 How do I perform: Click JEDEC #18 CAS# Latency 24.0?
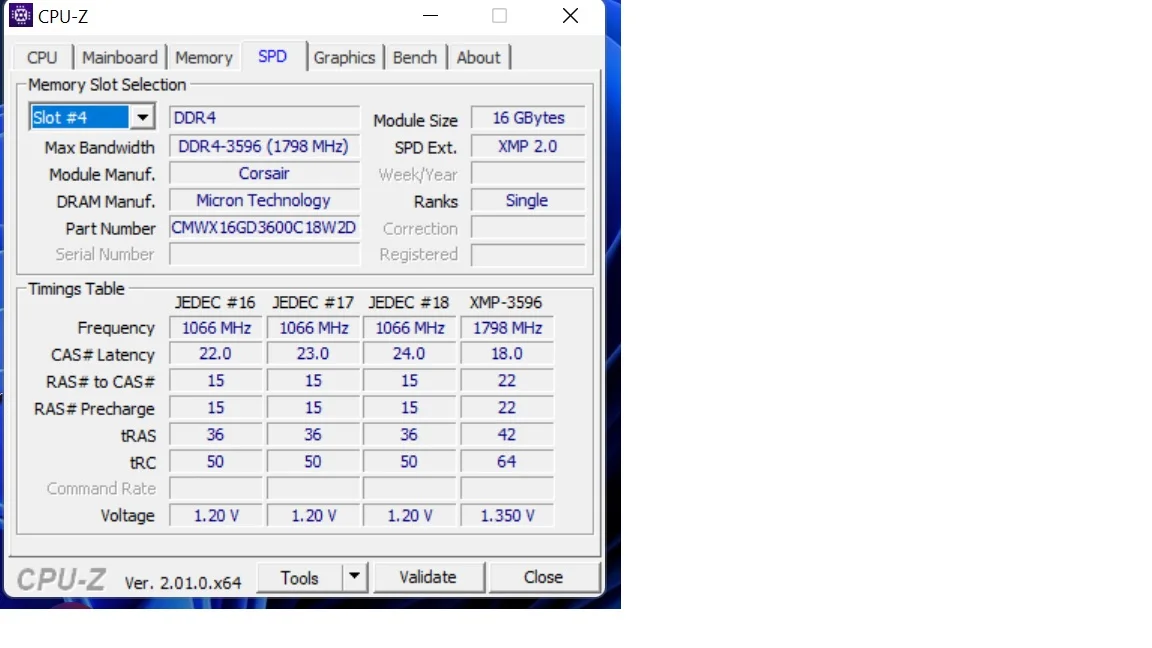click(x=409, y=354)
